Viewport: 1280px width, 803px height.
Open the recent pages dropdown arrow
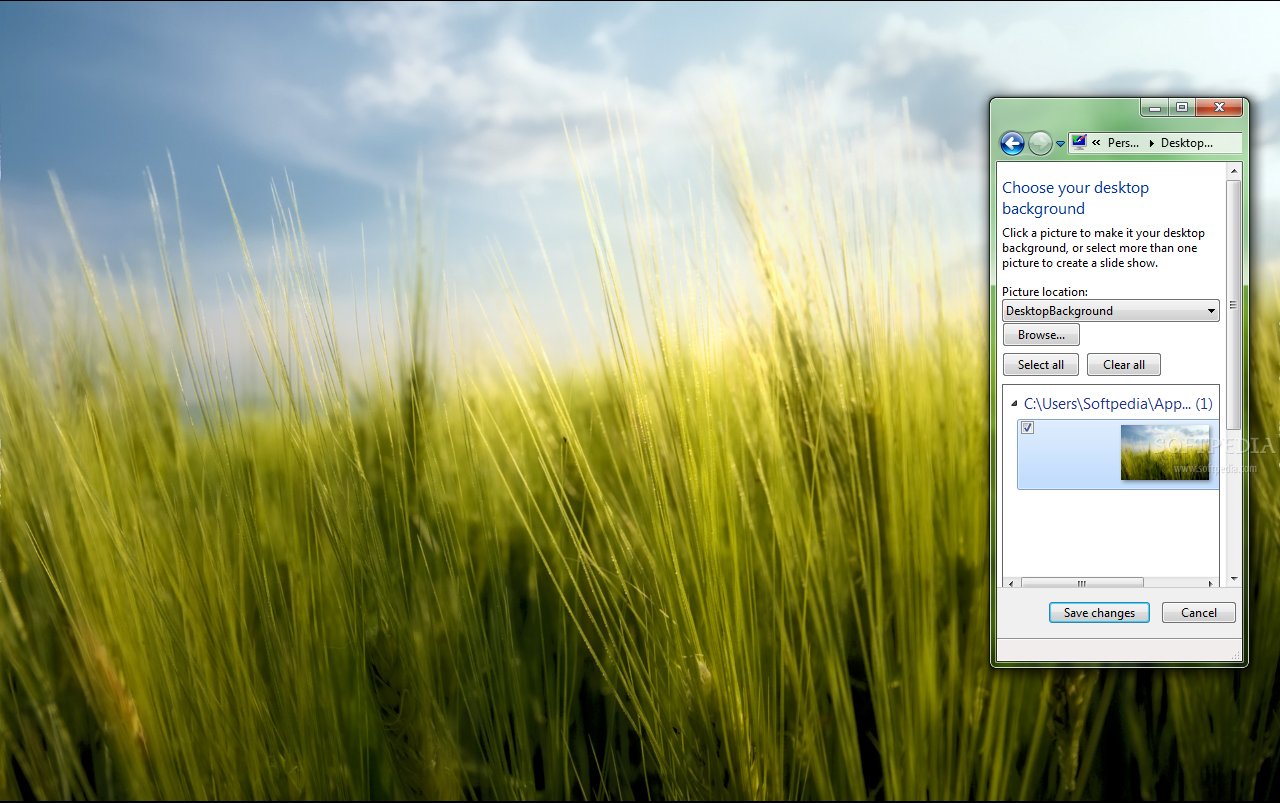(x=1060, y=144)
